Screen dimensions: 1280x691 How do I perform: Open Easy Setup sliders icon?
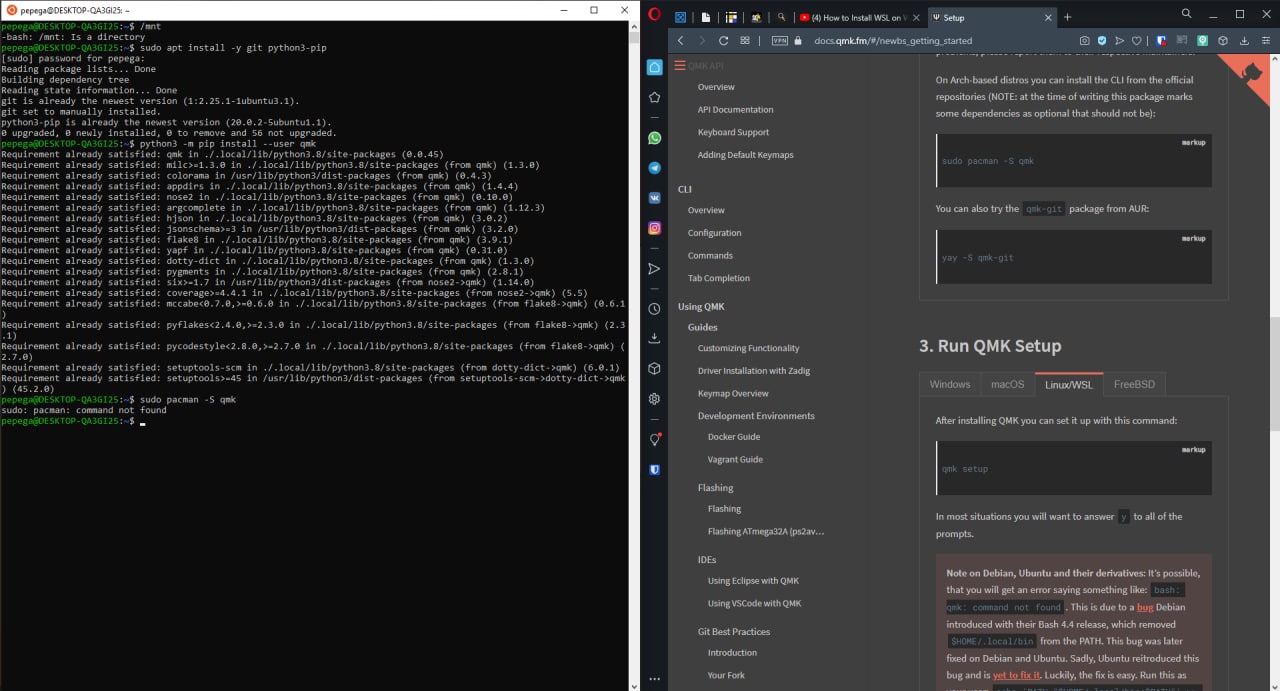tap(1265, 41)
